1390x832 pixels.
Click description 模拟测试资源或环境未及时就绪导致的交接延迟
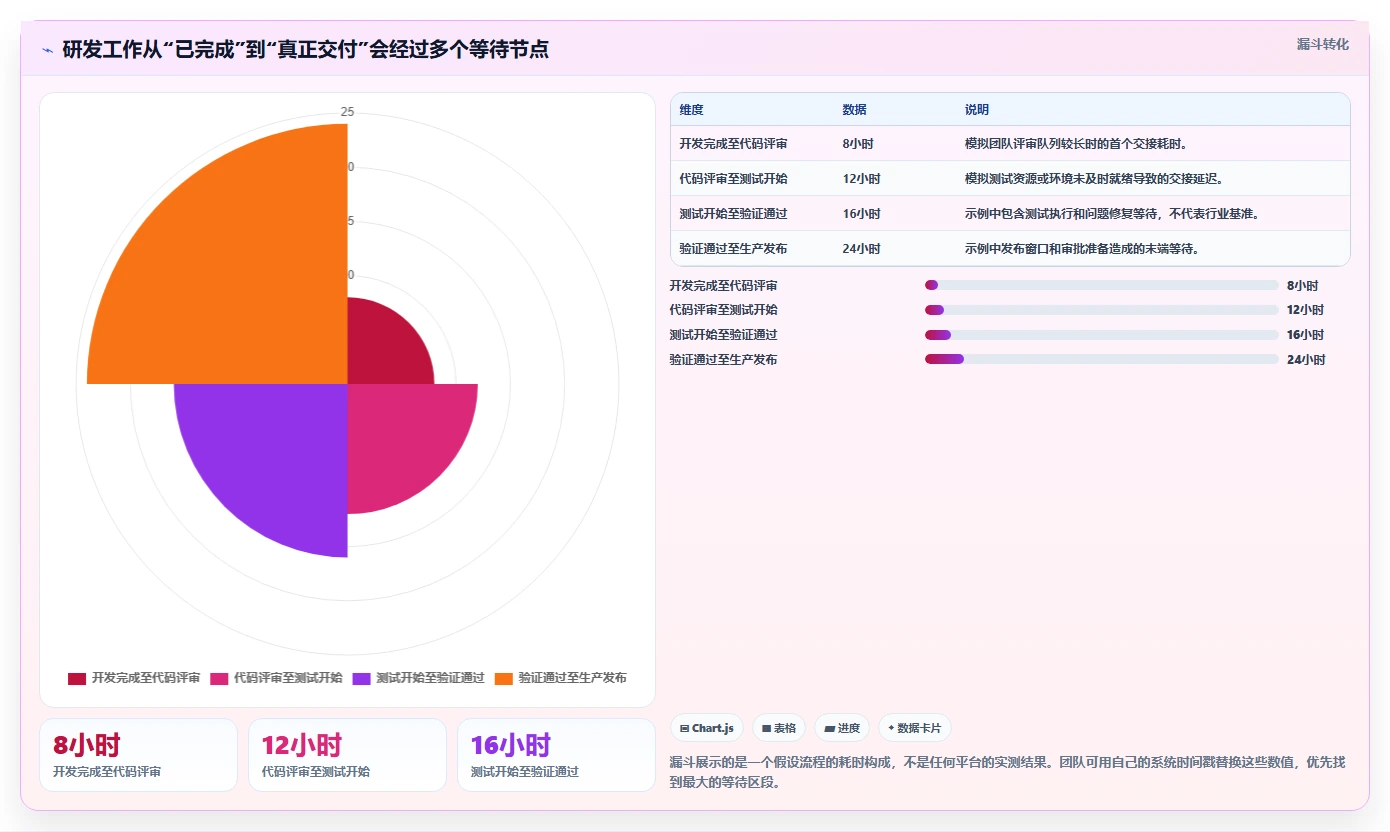click(1097, 179)
